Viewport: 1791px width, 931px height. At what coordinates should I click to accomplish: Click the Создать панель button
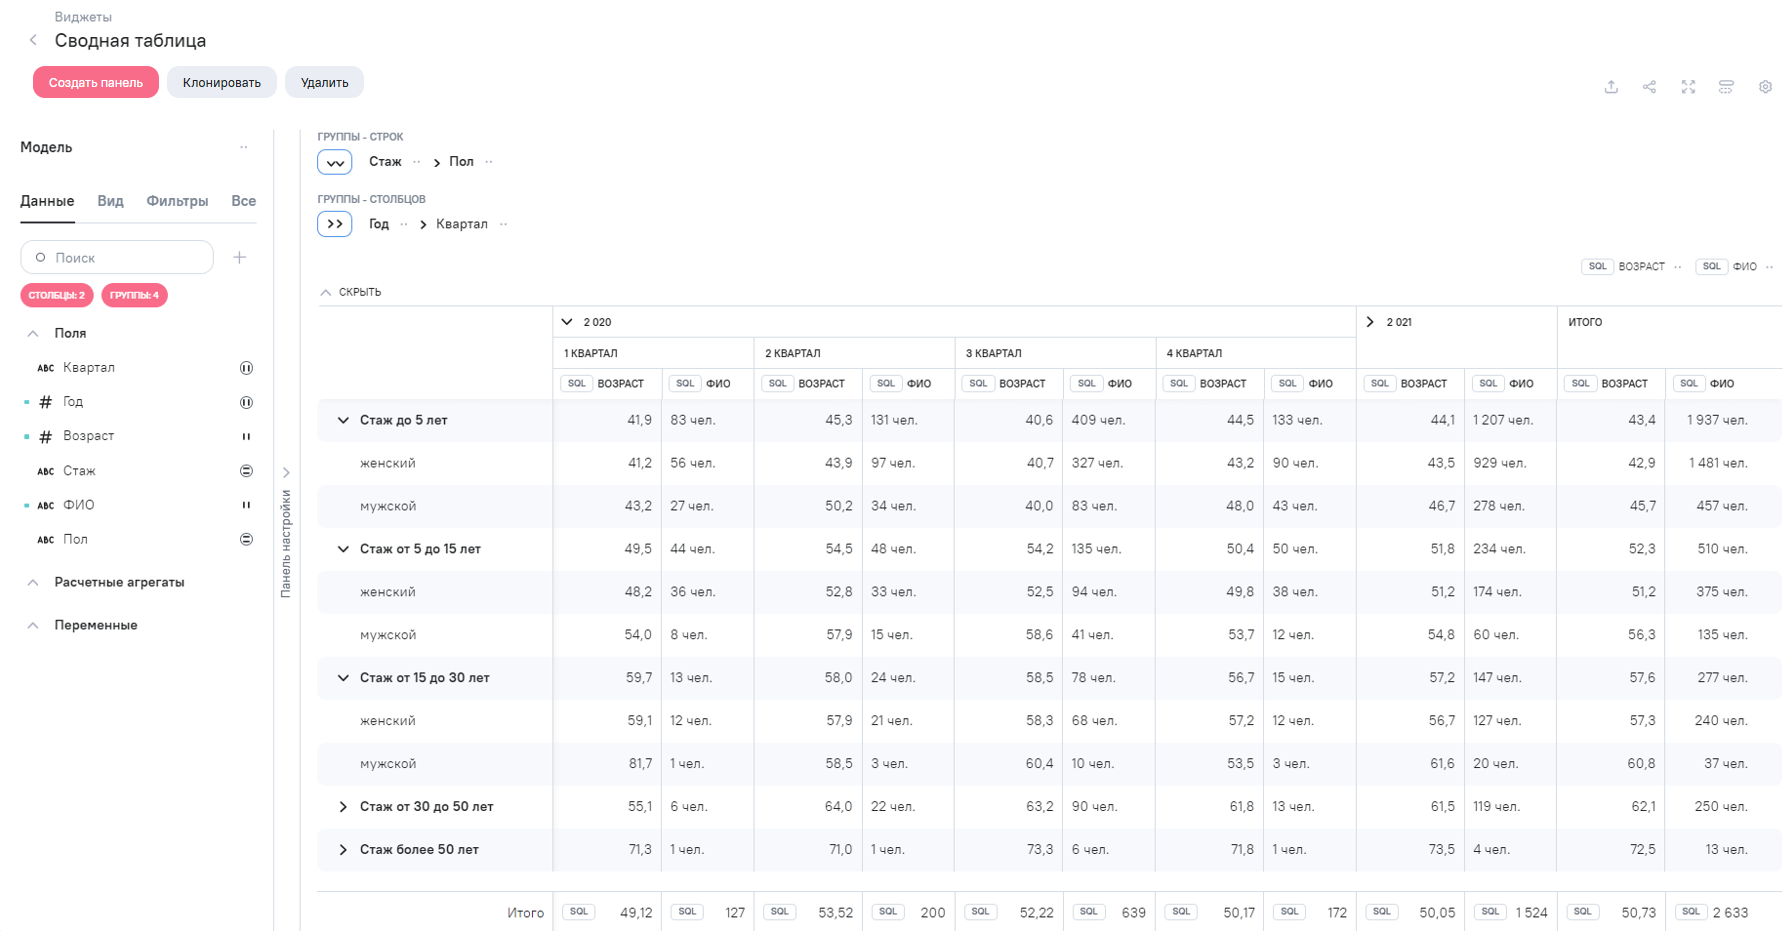[x=96, y=82]
